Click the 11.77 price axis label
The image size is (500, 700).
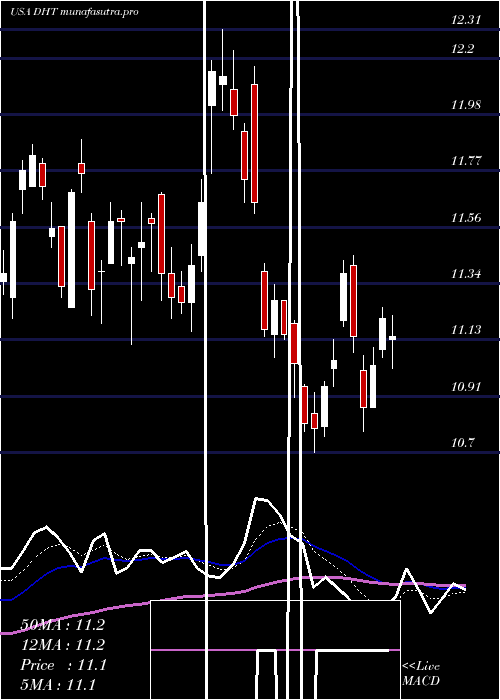[466, 161]
